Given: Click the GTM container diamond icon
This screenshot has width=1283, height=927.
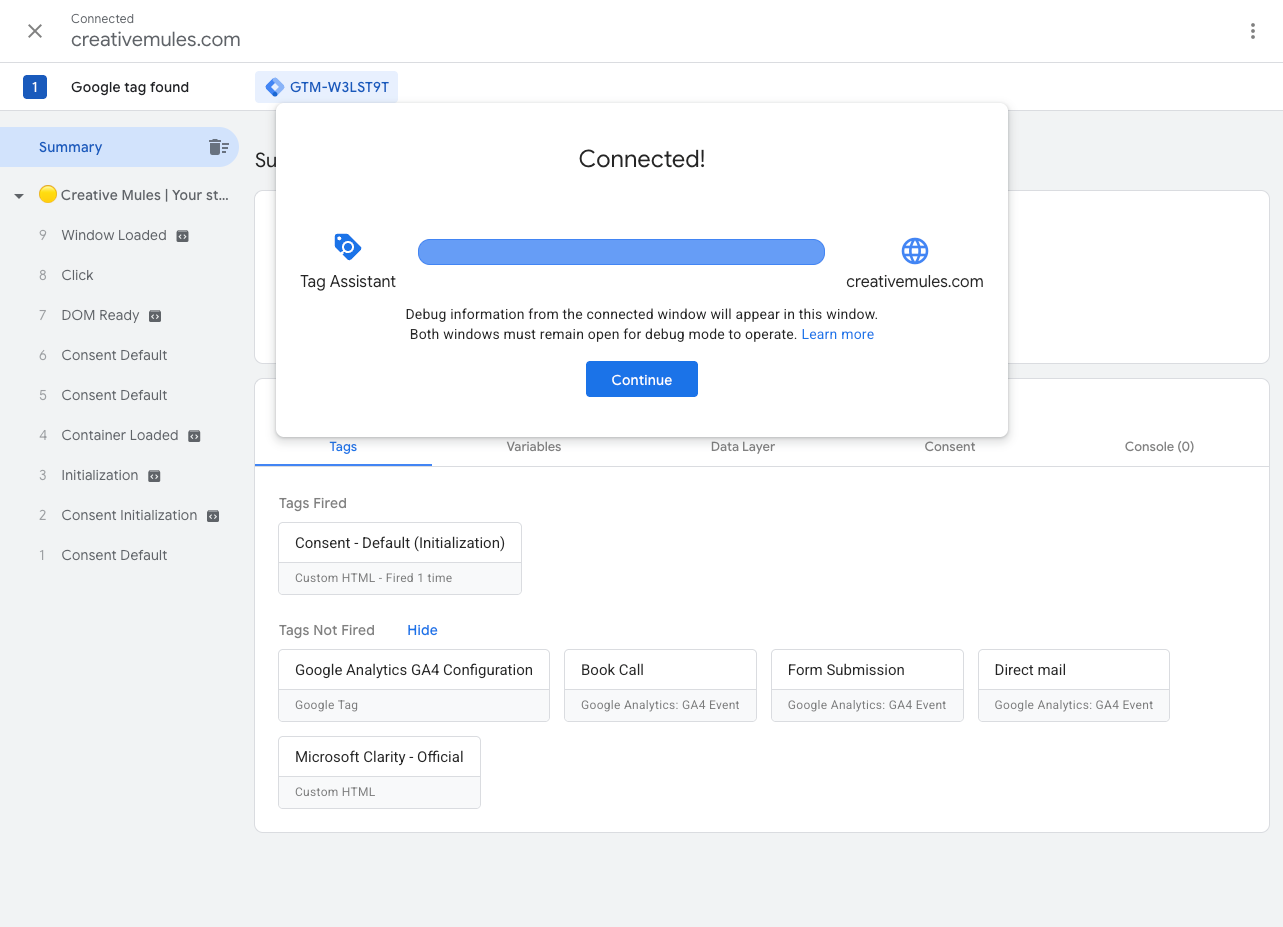Looking at the screenshot, I should point(274,87).
